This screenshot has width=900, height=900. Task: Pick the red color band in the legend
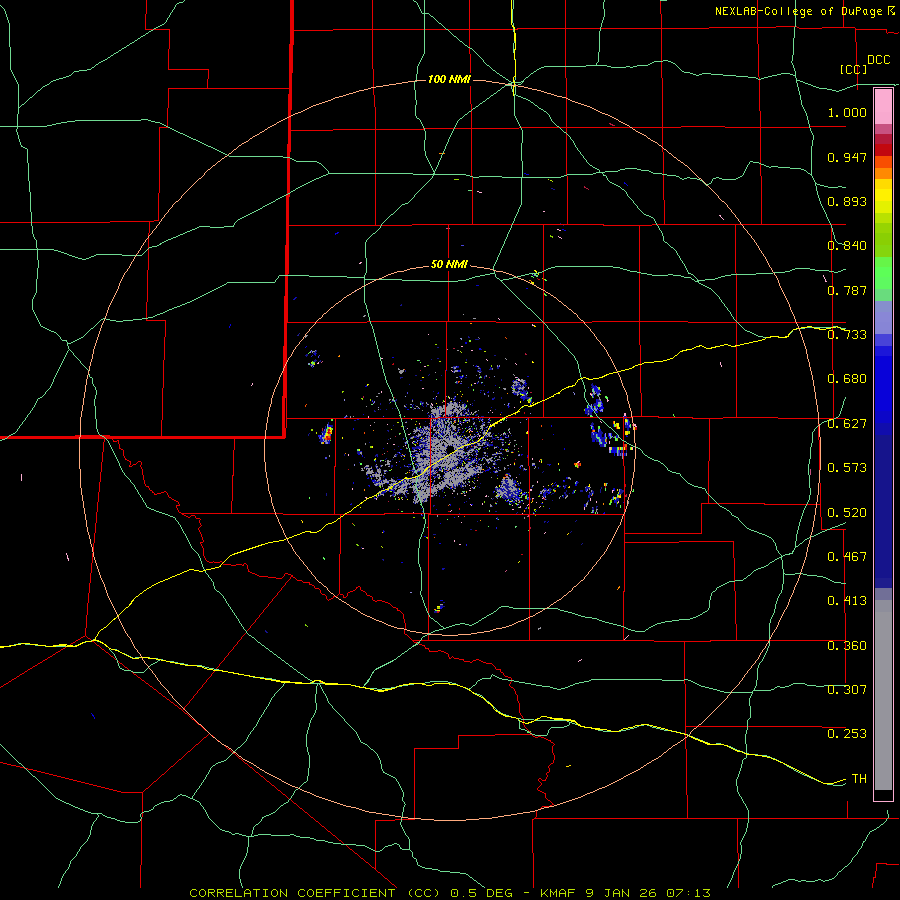click(883, 150)
